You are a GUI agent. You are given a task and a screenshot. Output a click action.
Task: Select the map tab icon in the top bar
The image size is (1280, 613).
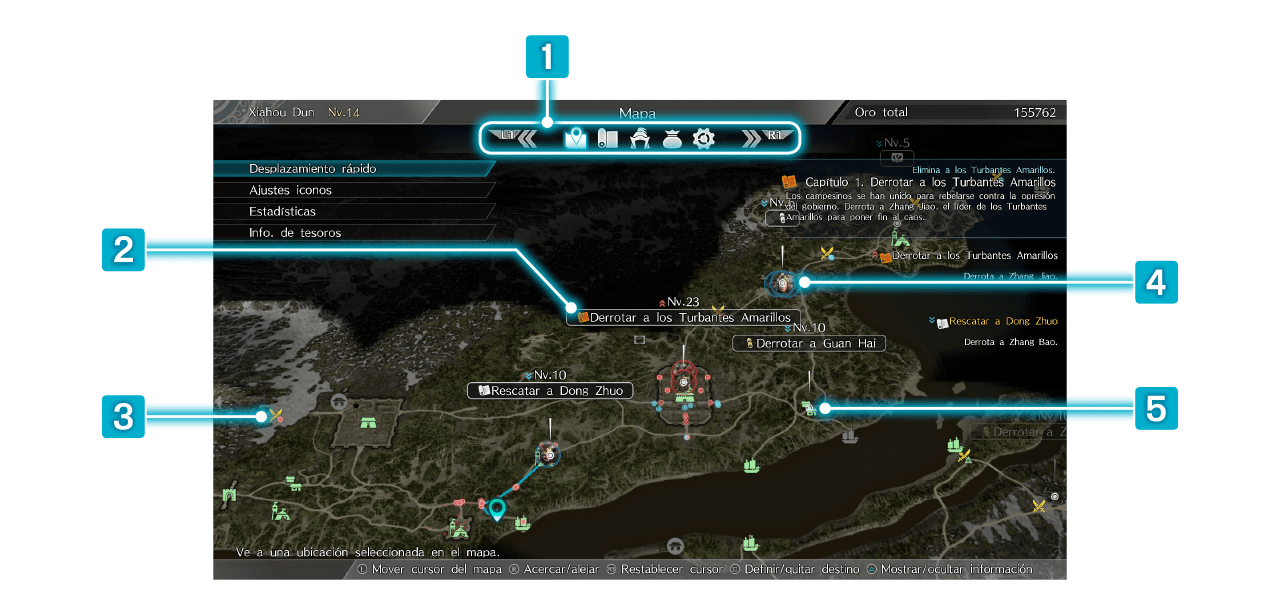tap(575, 139)
